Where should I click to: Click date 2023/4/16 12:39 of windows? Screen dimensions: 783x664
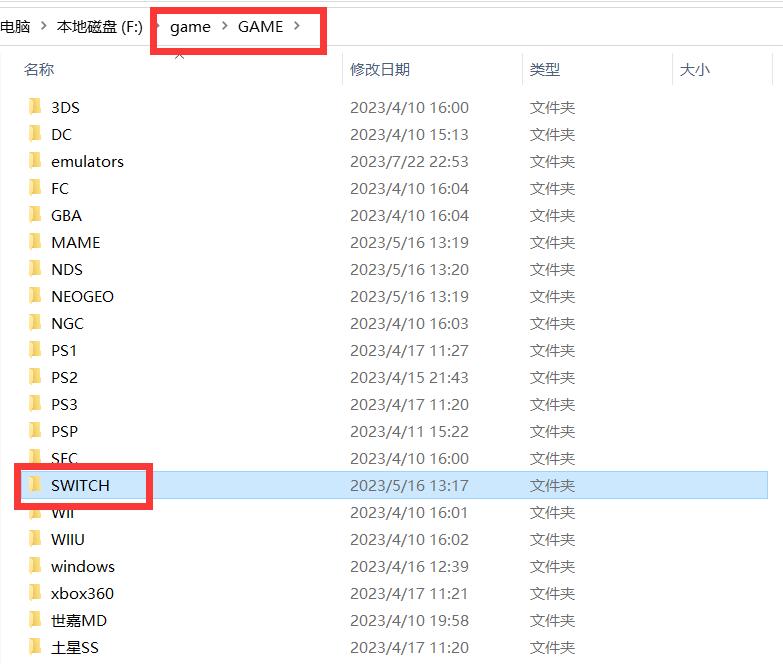click(409, 566)
